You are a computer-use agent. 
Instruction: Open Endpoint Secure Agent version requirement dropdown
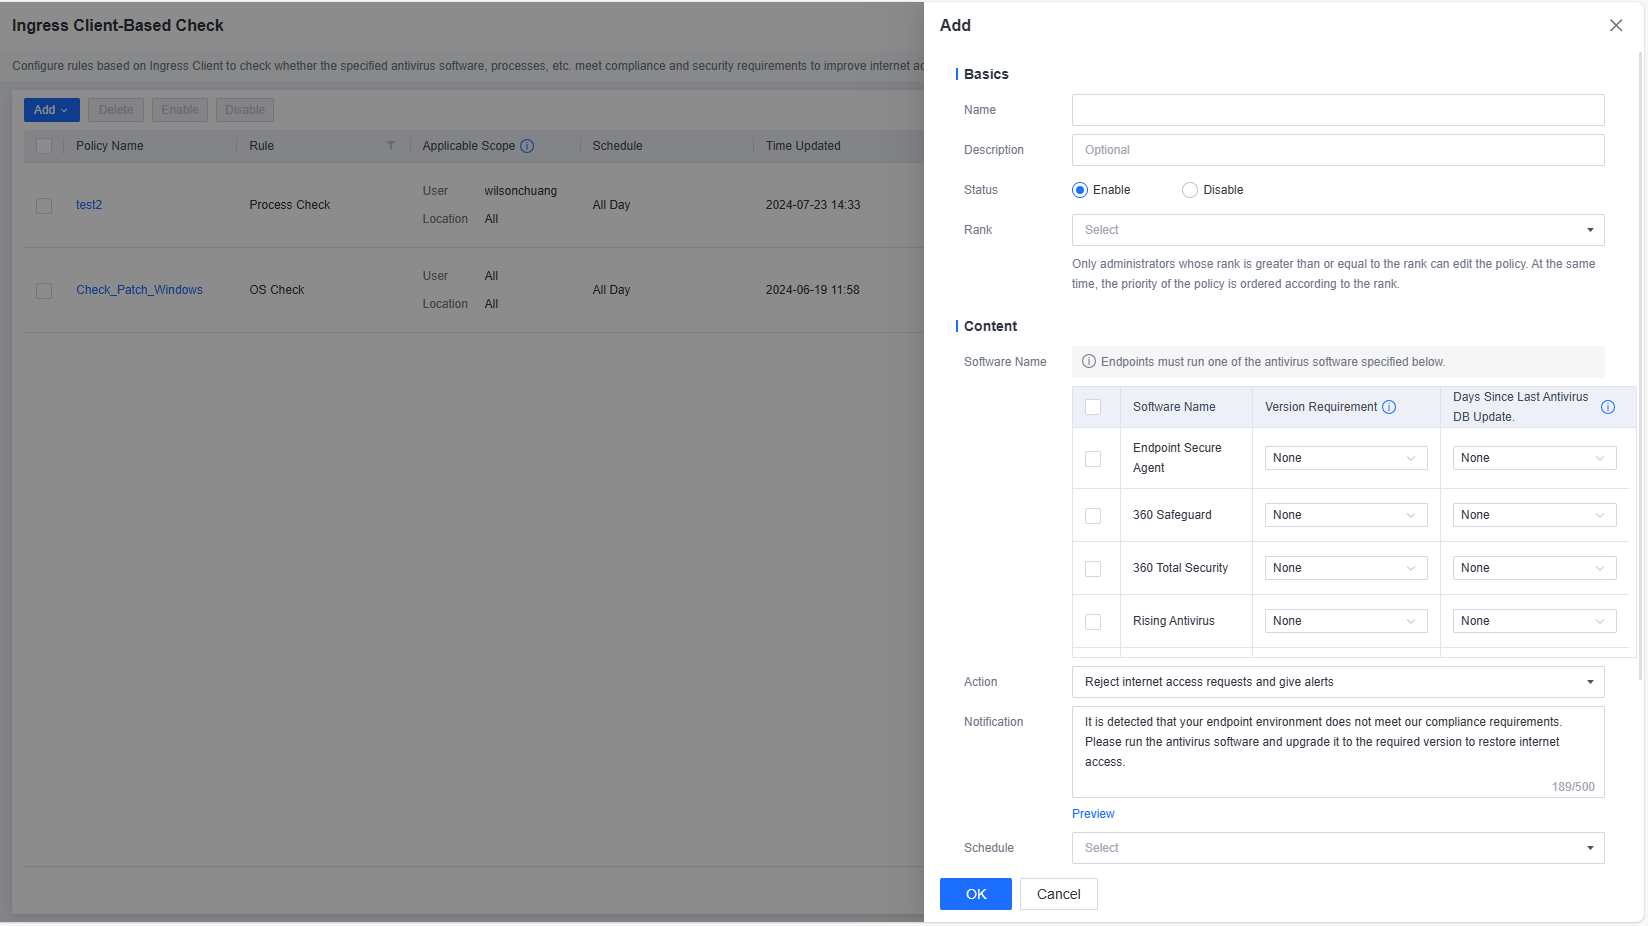[x=1346, y=458]
